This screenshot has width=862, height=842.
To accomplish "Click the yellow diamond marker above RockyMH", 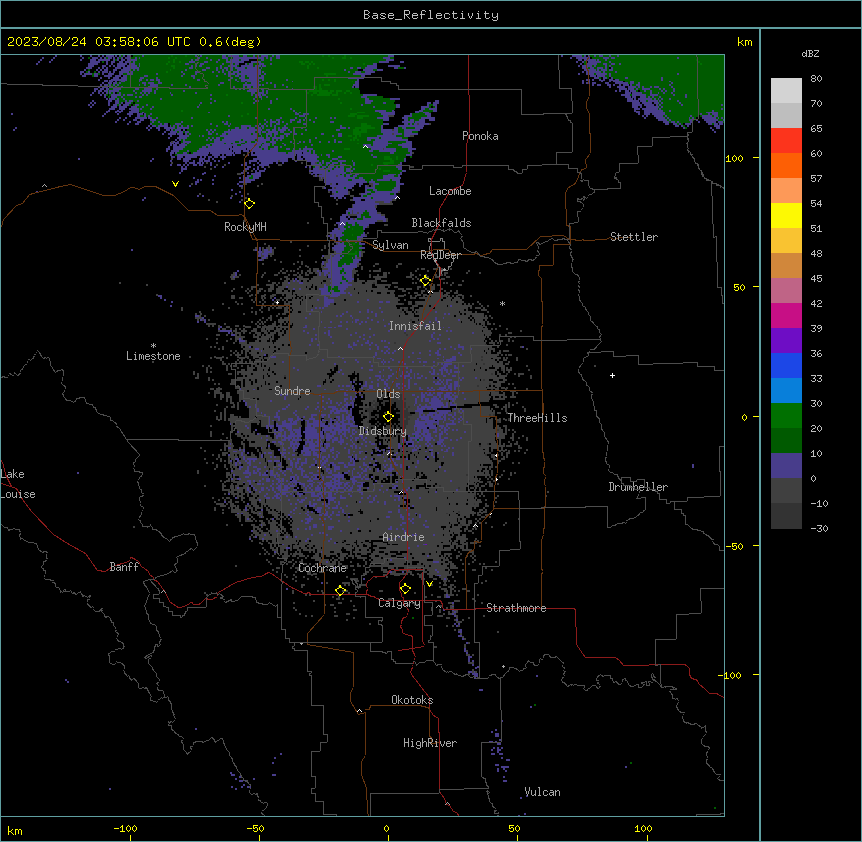I will click(250, 204).
